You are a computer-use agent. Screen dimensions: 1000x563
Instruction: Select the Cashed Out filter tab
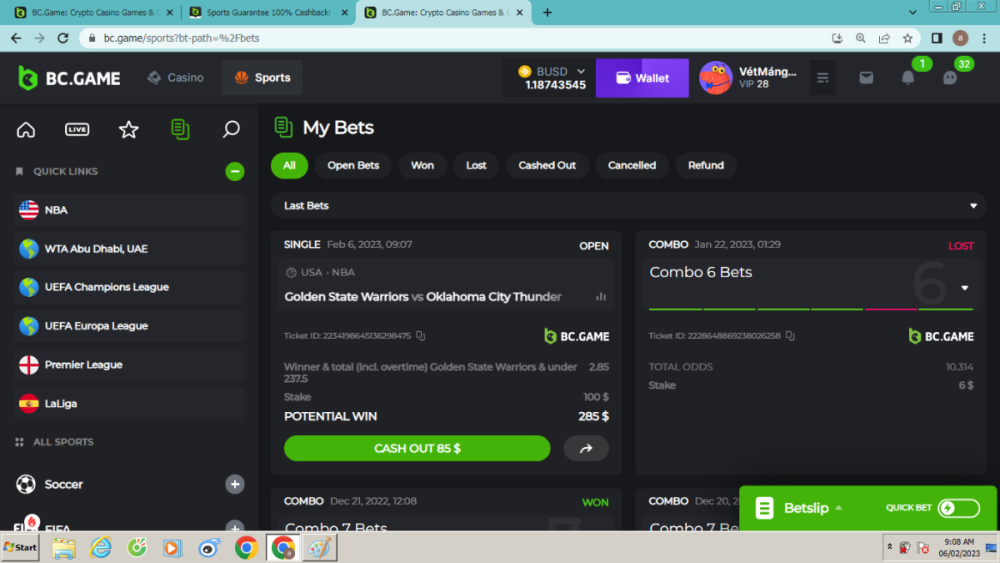[547, 166]
